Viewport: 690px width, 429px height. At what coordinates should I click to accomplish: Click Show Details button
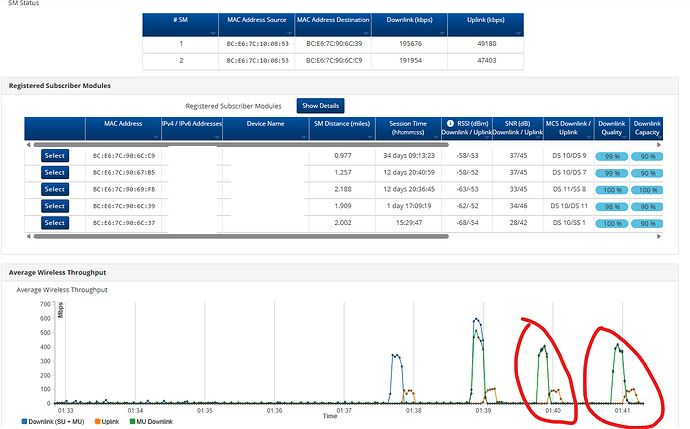click(x=320, y=105)
